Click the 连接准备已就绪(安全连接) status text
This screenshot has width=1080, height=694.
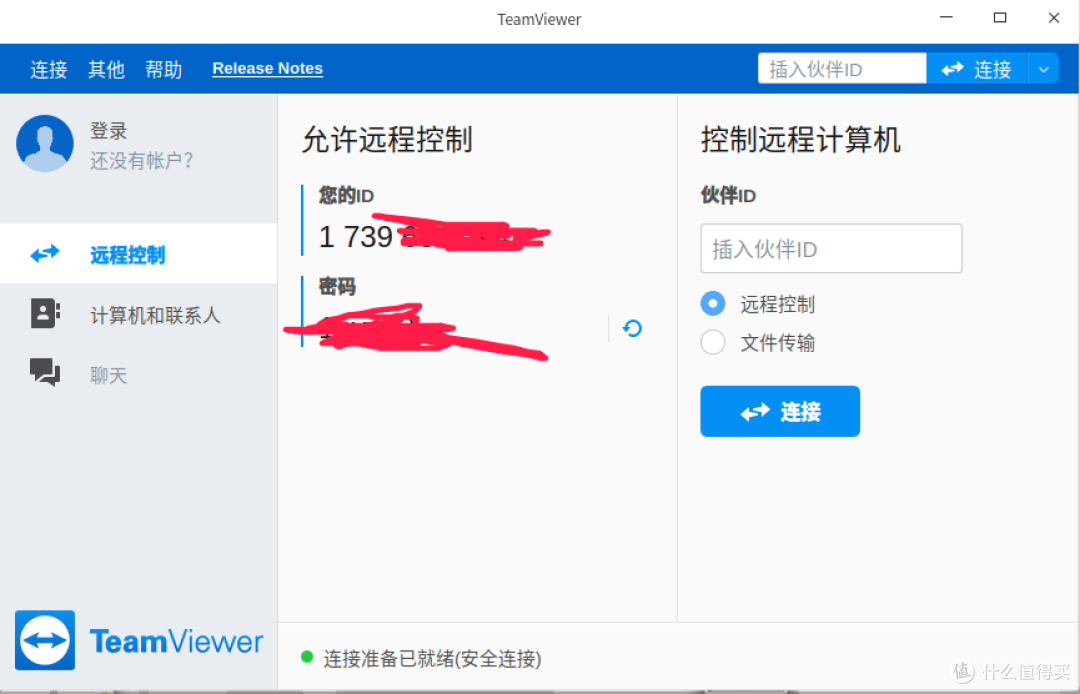tap(433, 659)
